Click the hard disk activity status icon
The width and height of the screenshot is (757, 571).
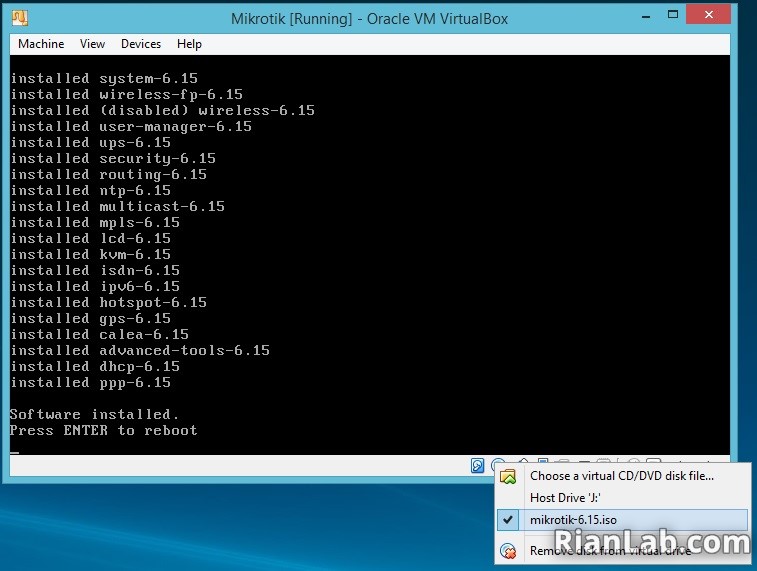point(477,465)
